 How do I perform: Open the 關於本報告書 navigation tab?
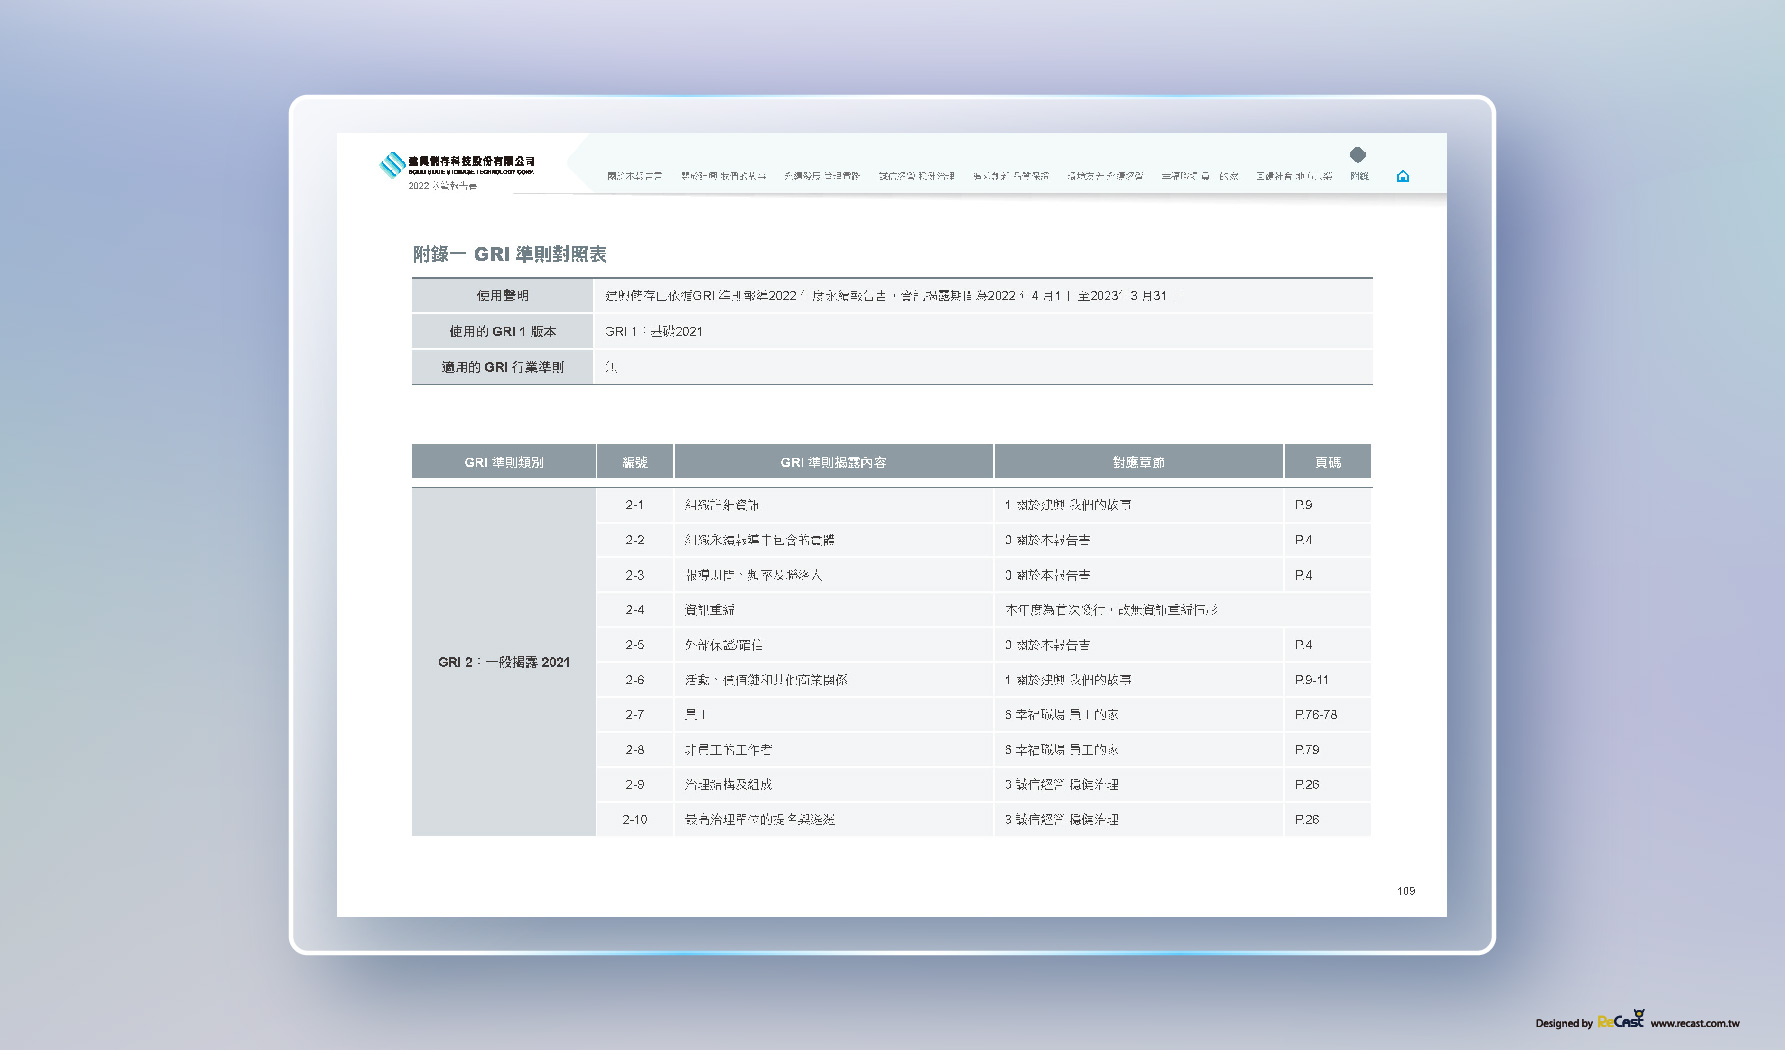[634, 176]
